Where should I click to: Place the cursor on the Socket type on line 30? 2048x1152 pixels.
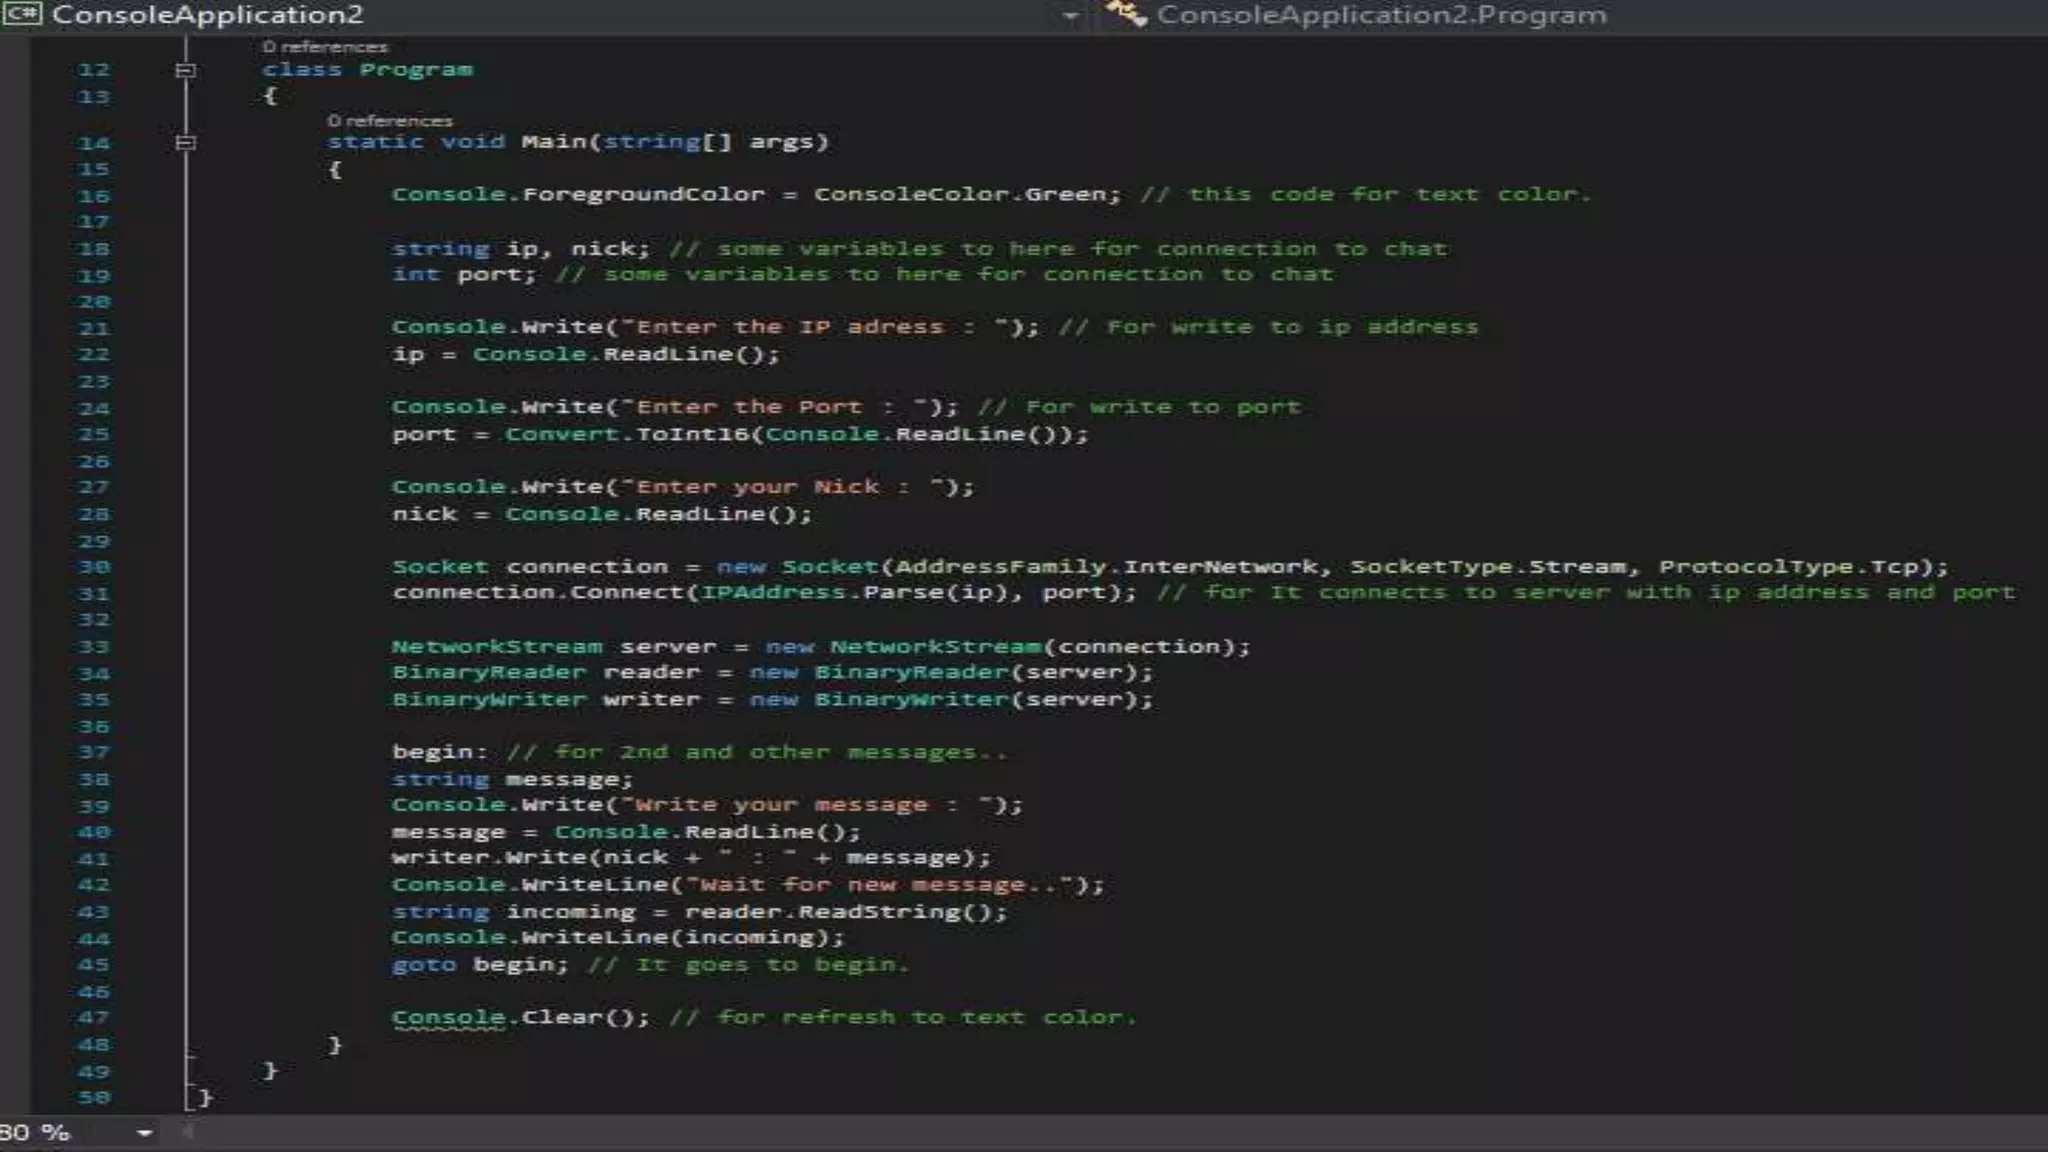coord(440,567)
